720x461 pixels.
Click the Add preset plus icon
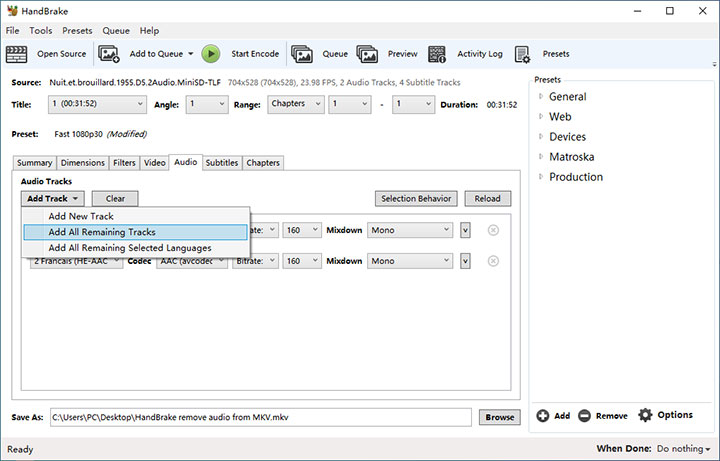542,416
